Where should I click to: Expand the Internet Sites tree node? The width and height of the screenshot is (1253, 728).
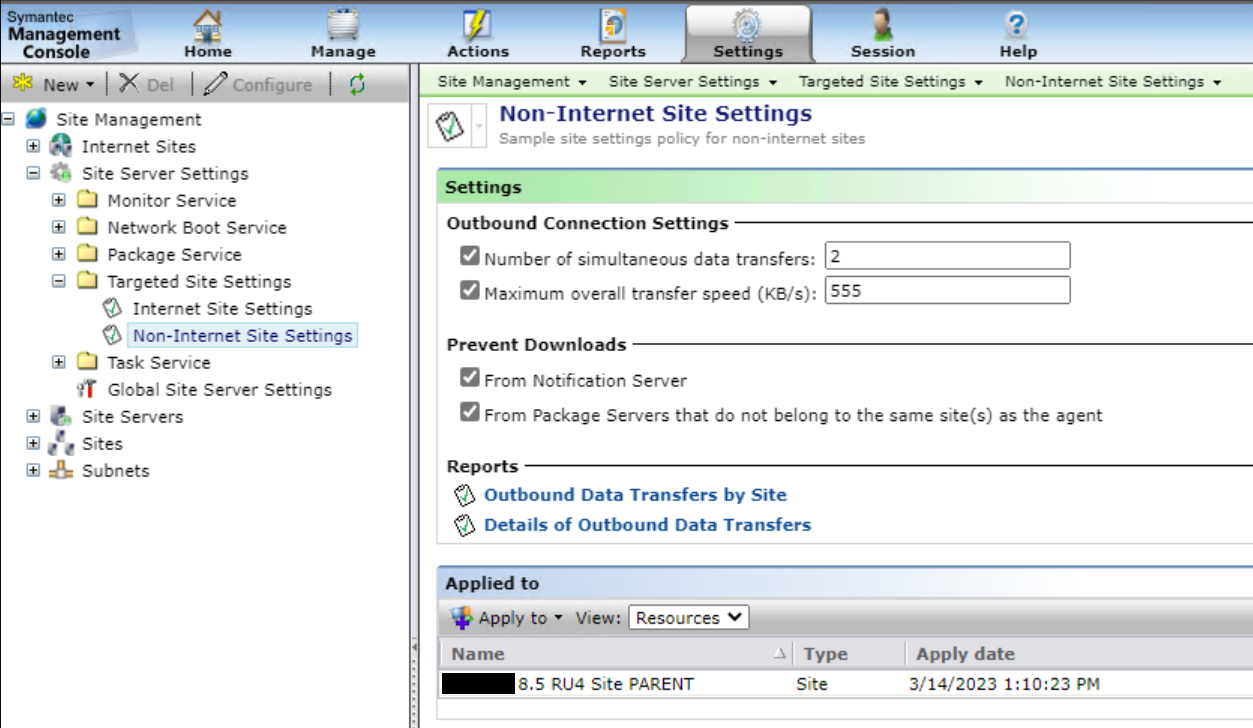click(34, 147)
